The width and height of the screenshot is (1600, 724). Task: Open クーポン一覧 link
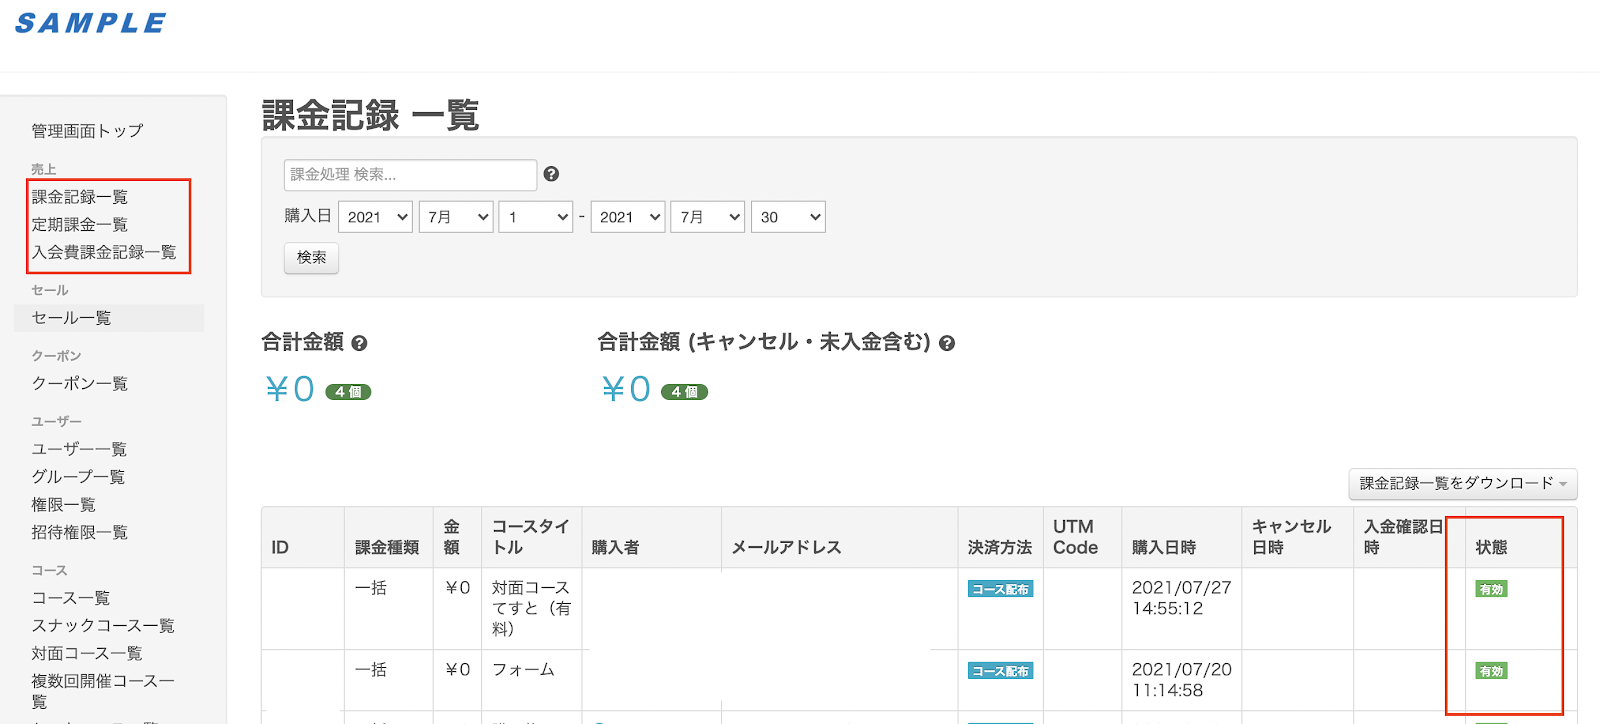pos(80,383)
